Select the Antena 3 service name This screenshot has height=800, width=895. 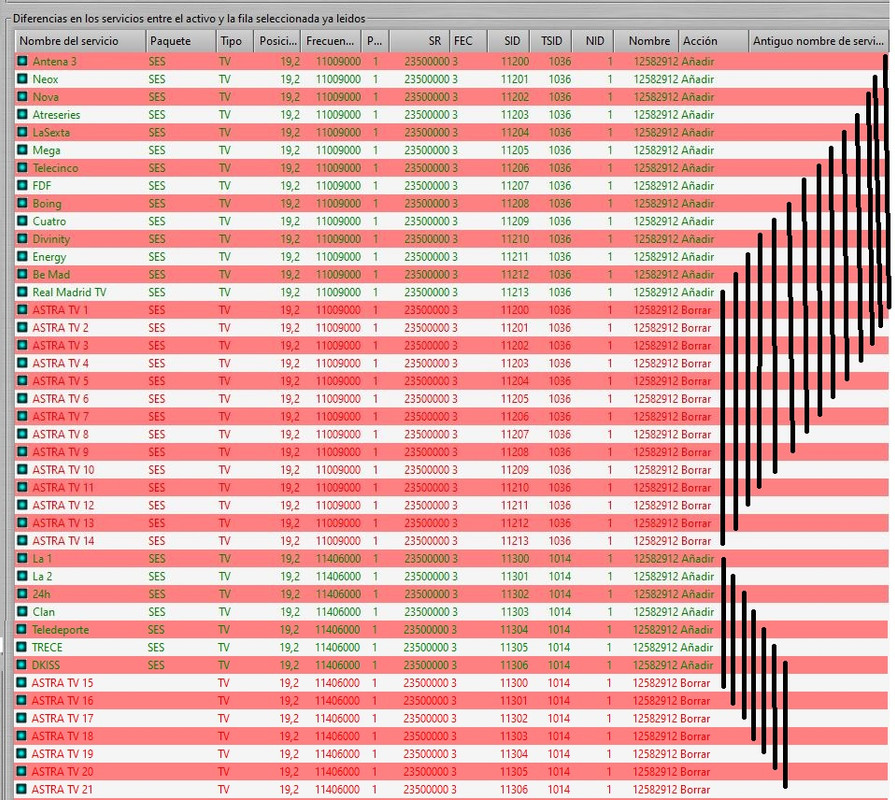tap(54, 61)
